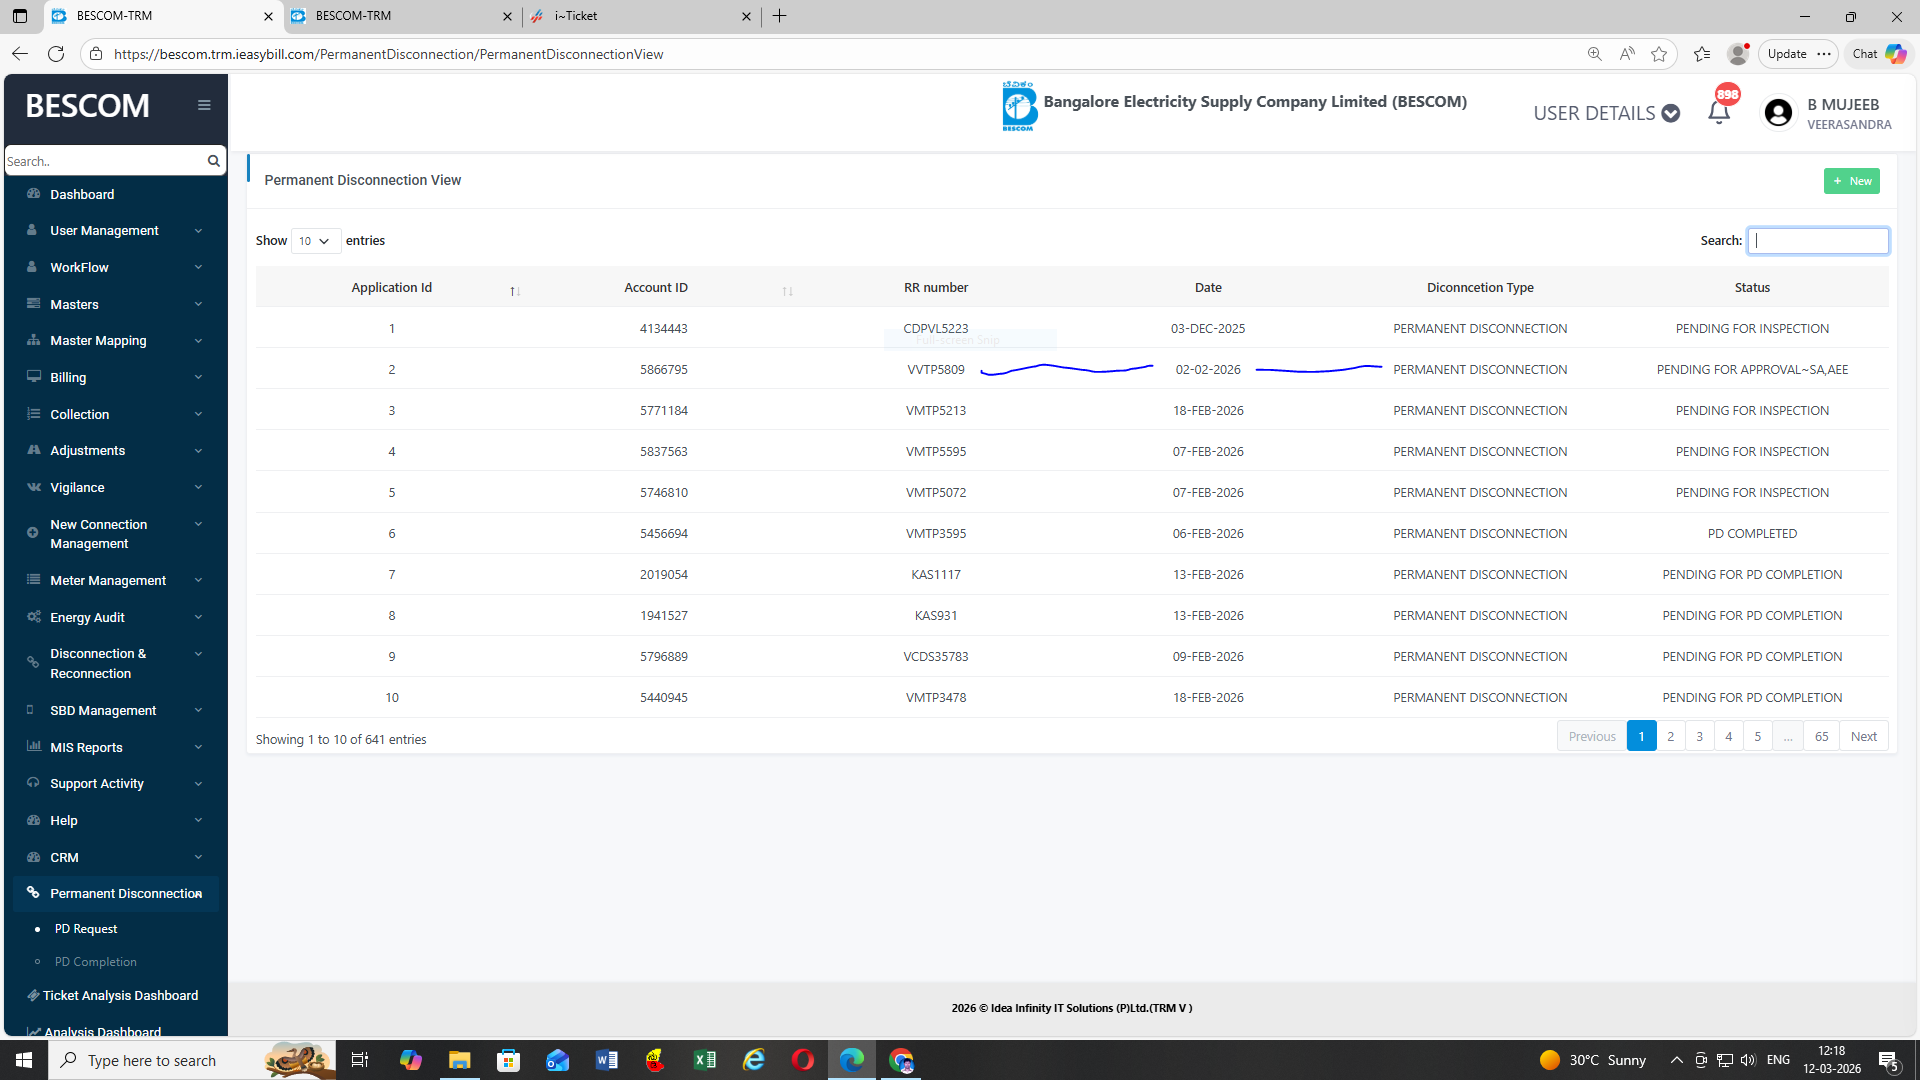Open the Show entries count dropdown

coord(315,241)
